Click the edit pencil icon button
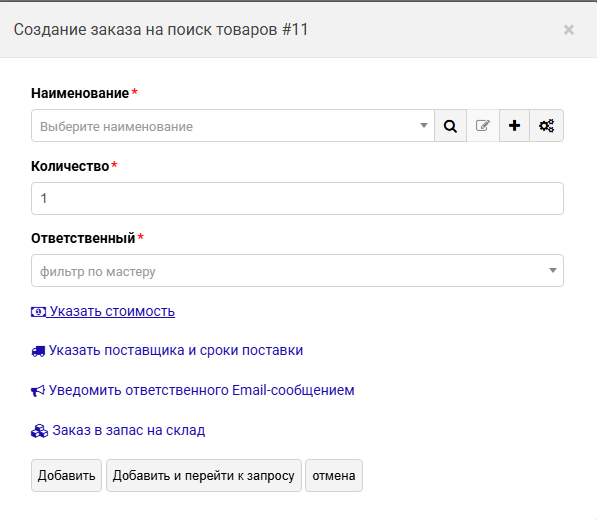The image size is (597, 520). (x=483, y=126)
